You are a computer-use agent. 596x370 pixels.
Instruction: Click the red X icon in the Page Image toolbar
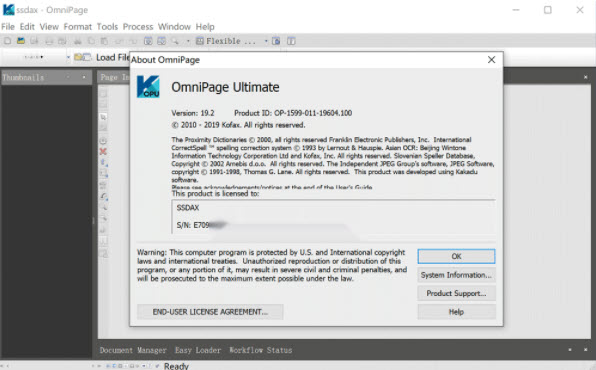(103, 151)
